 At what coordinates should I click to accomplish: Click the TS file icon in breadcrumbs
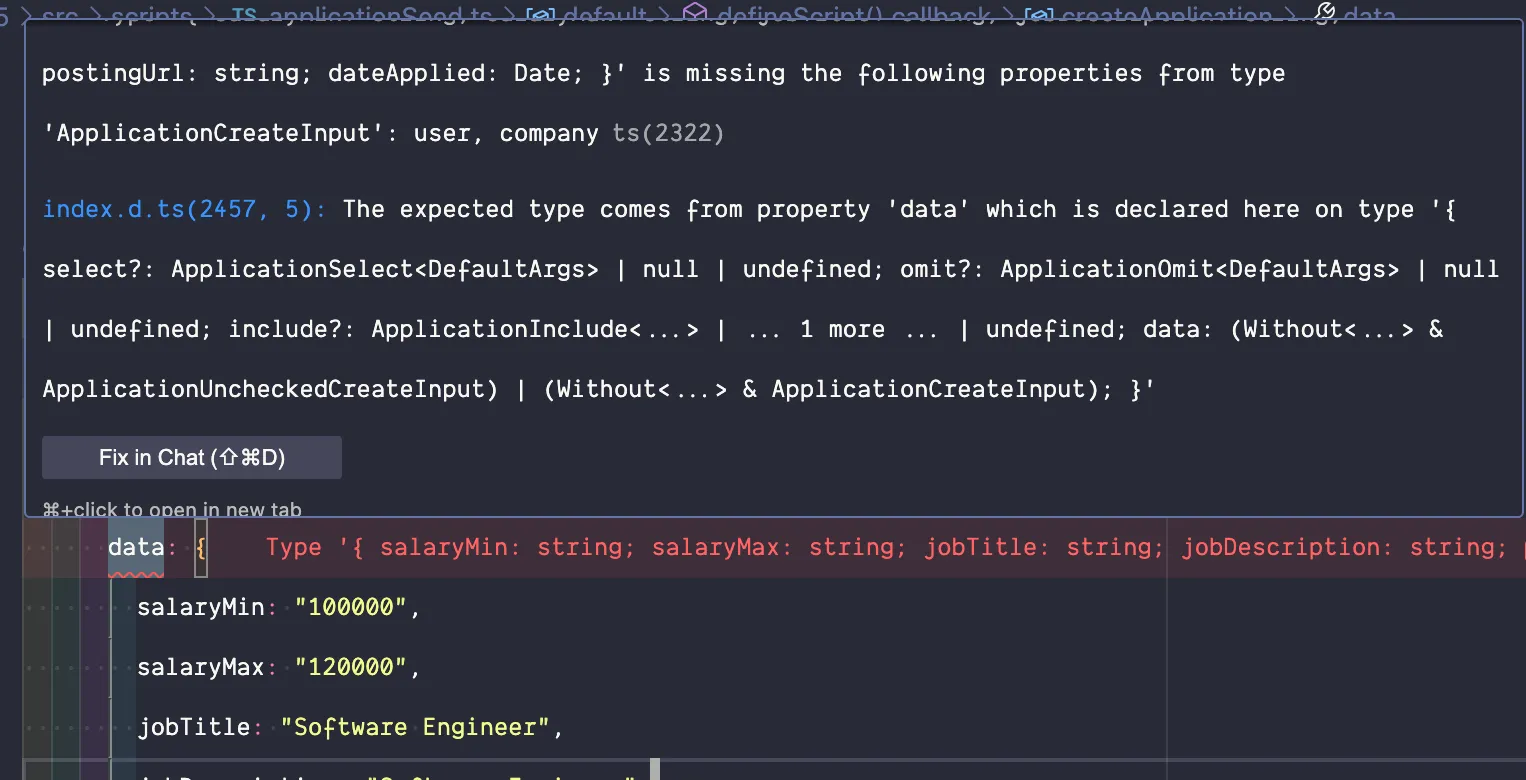(243, 15)
